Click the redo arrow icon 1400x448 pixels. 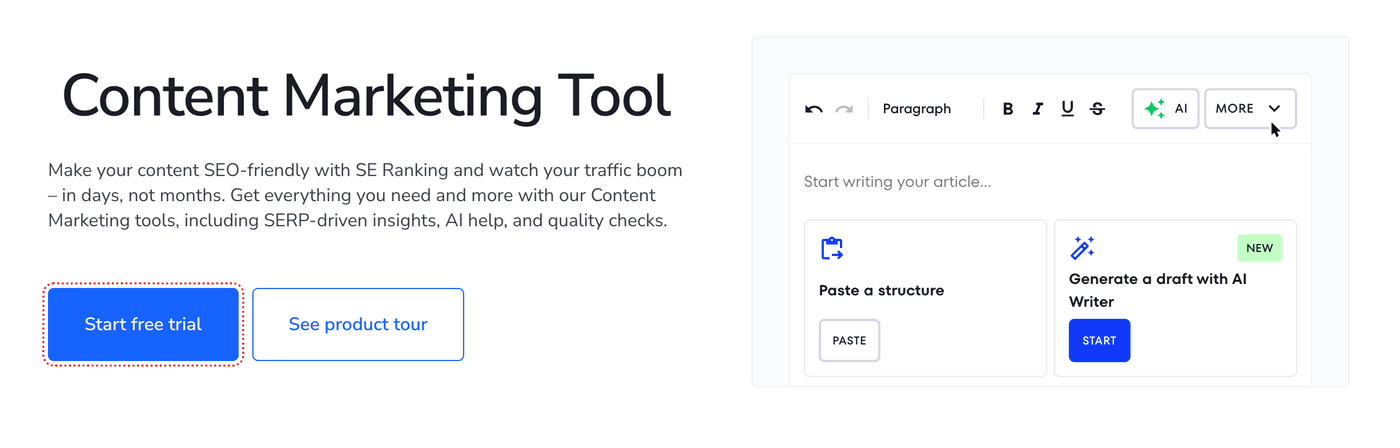(x=844, y=109)
